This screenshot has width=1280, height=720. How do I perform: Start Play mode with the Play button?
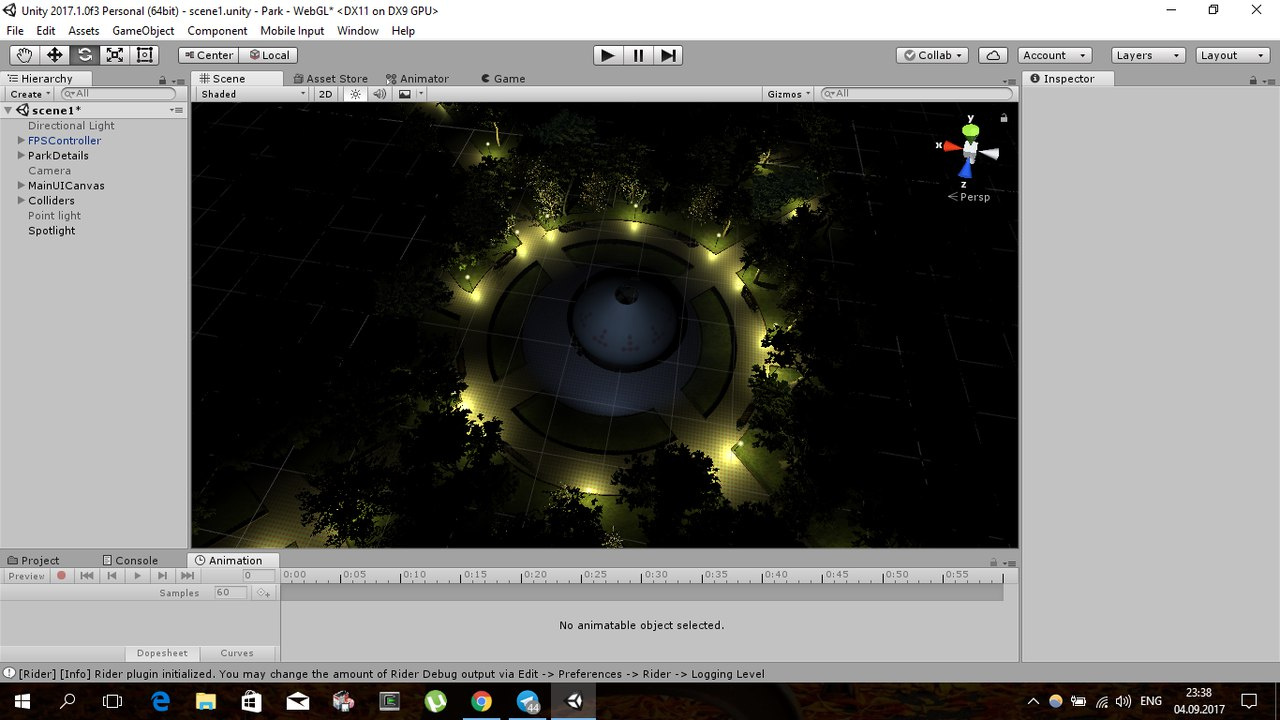[607, 55]
